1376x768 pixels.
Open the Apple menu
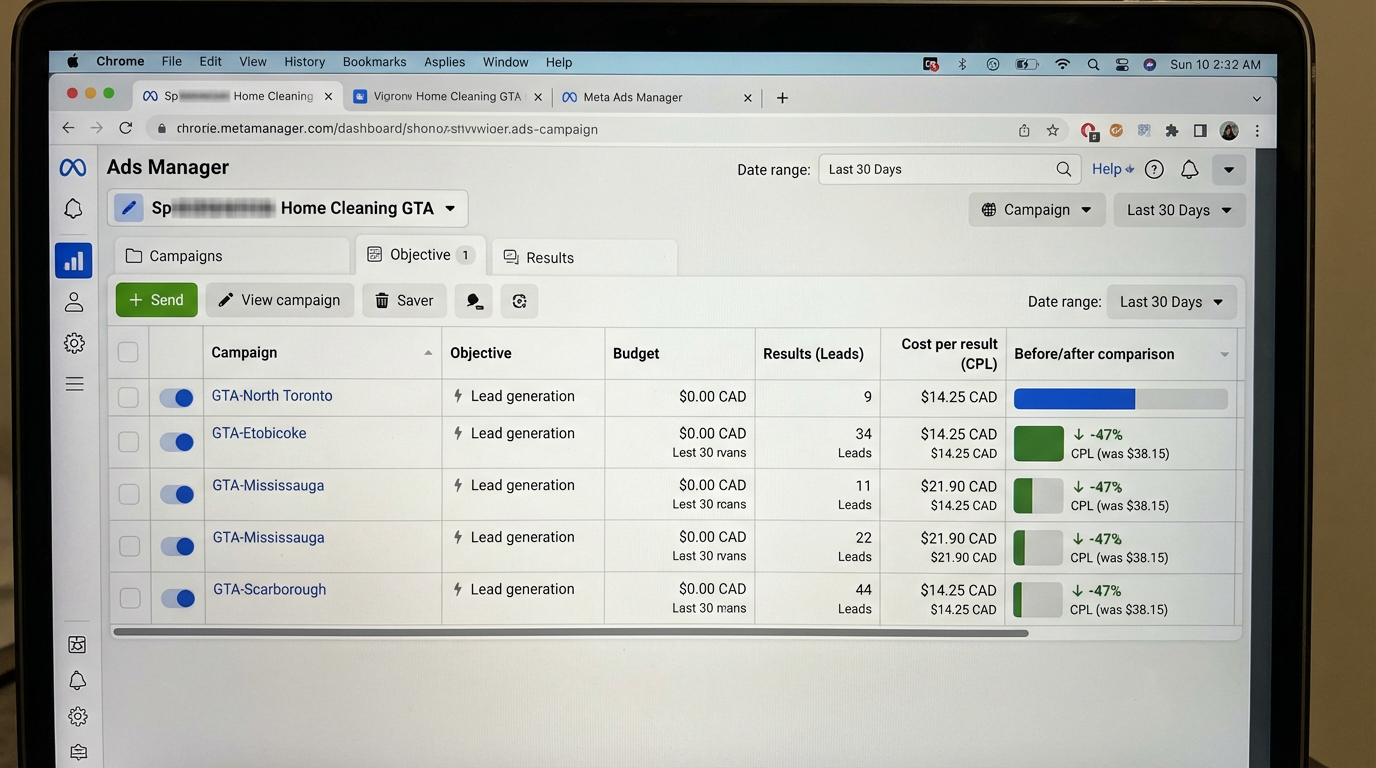click(x=73, y=61)
